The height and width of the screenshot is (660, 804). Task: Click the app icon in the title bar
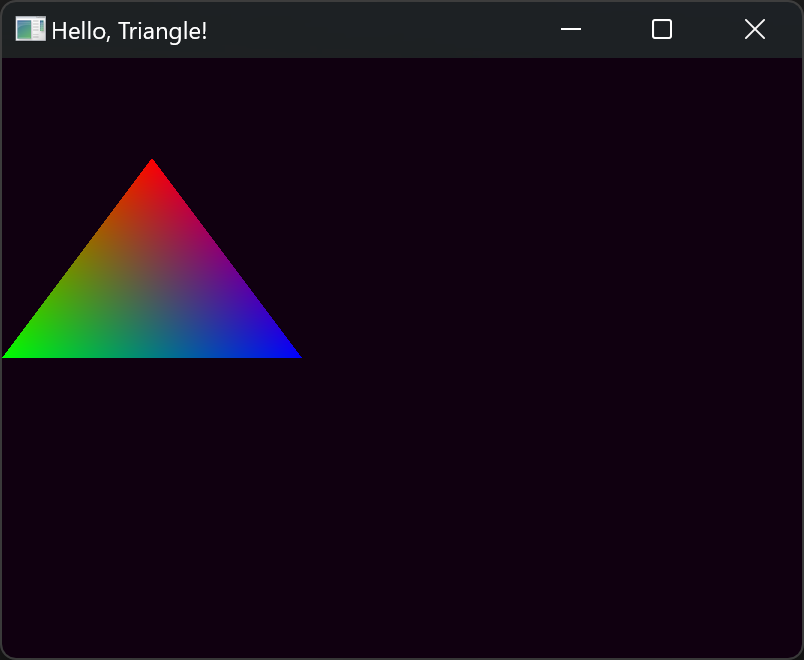[30, 30]
